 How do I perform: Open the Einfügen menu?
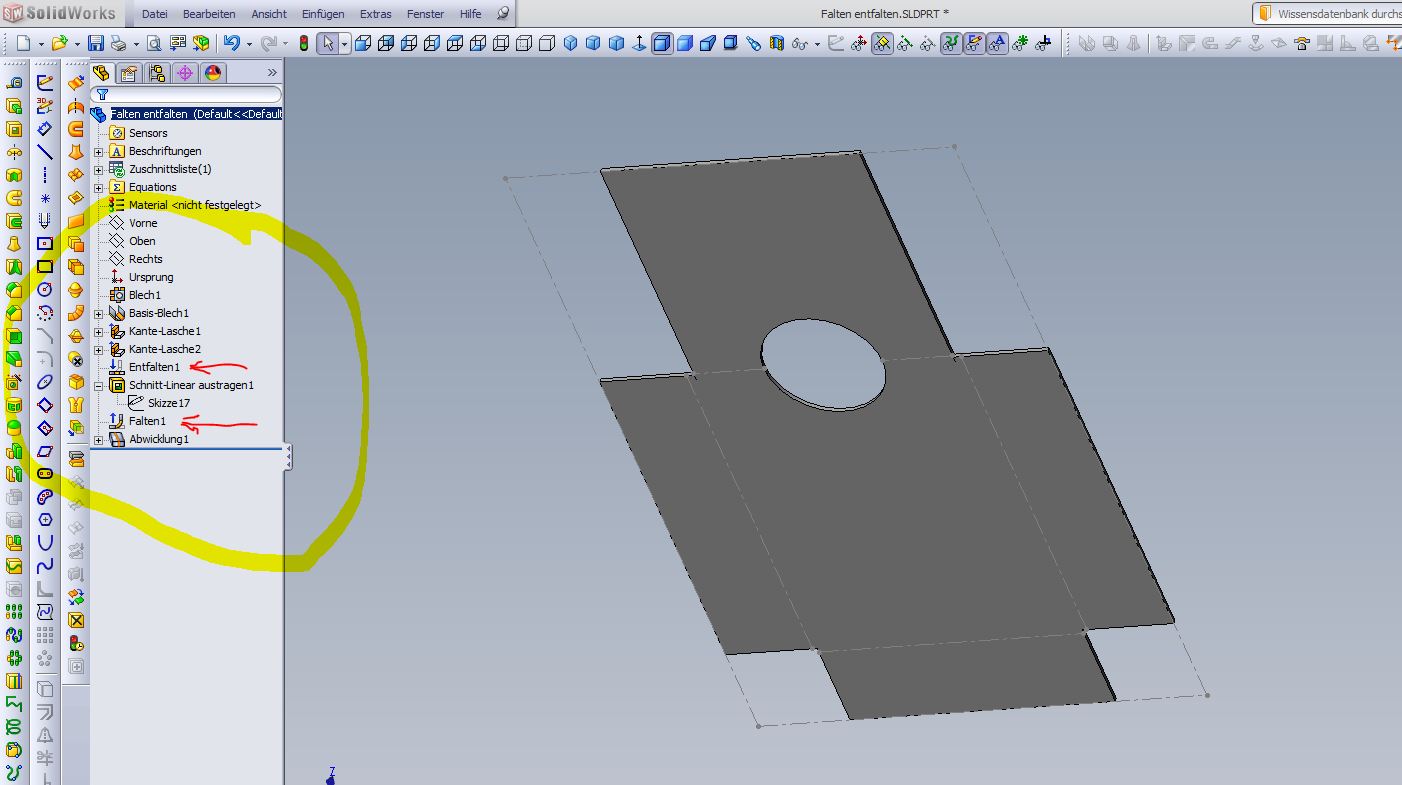point(323,14)
